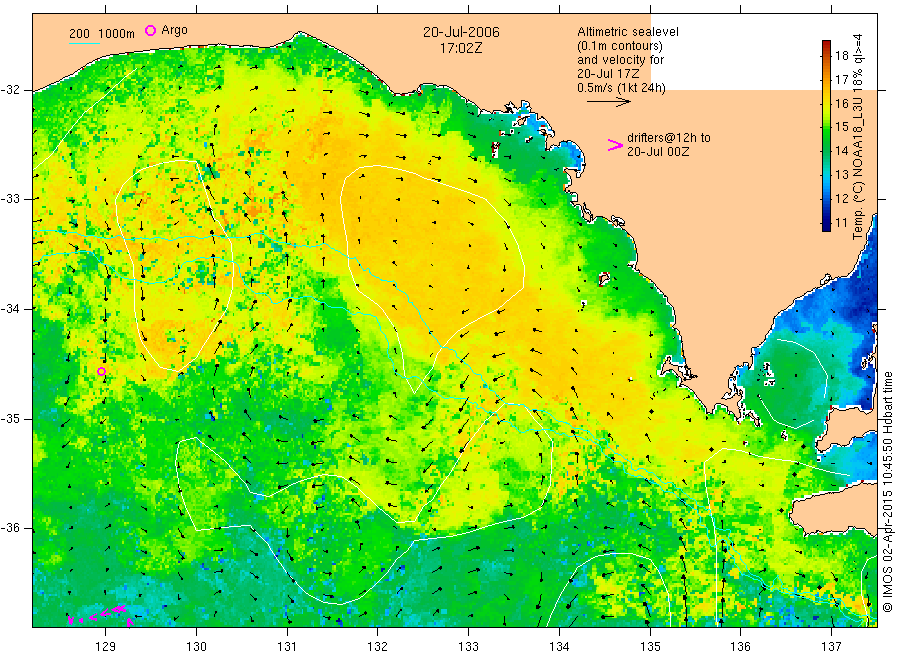Click the latitude label -36
This screenshot has height=660, width=900.
click(x=10, y=528)
